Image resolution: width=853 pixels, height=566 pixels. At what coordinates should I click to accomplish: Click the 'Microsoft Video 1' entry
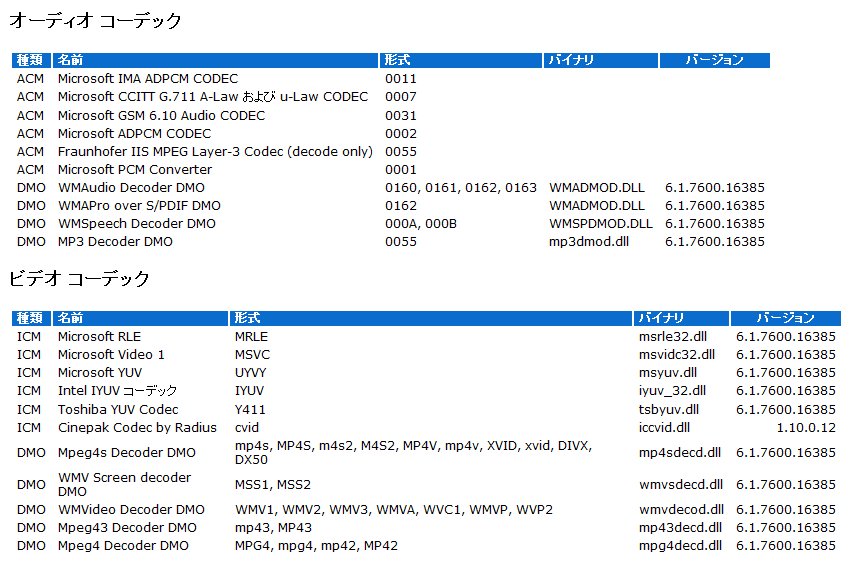point(111,354)
